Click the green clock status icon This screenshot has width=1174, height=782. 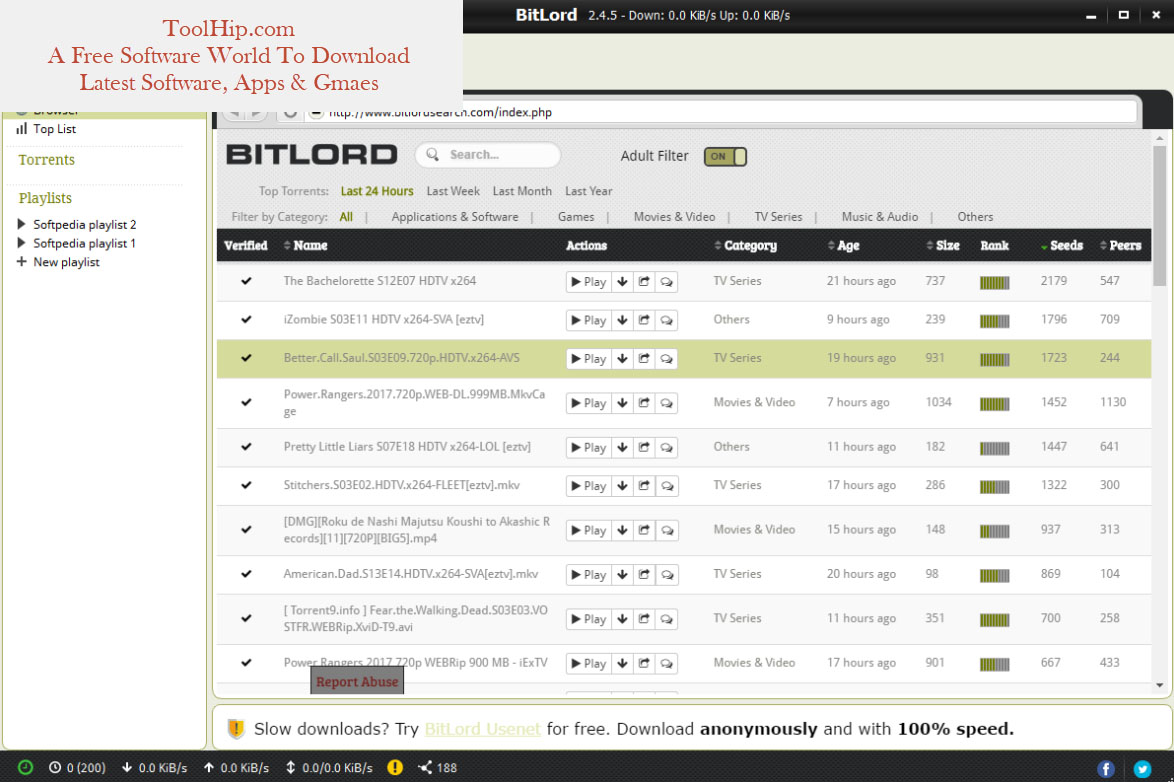pos(25,767)
